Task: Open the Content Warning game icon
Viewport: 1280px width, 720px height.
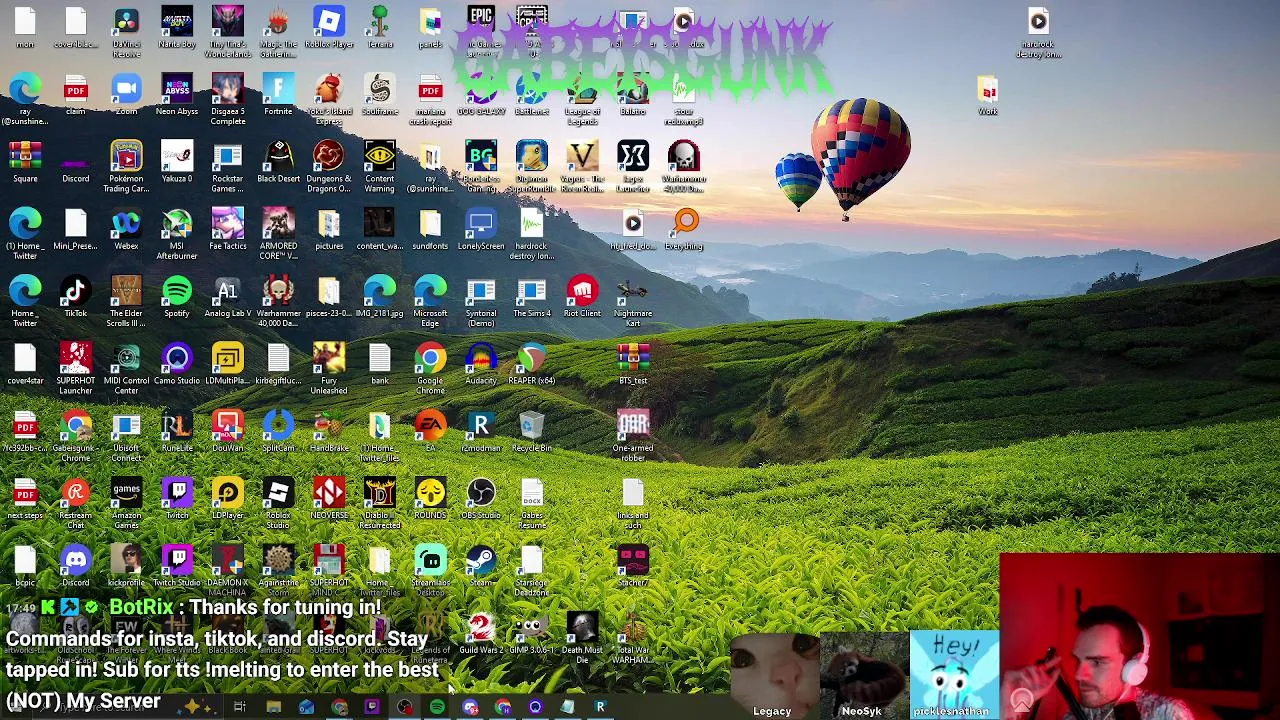Action: click(x=380, y=165)
